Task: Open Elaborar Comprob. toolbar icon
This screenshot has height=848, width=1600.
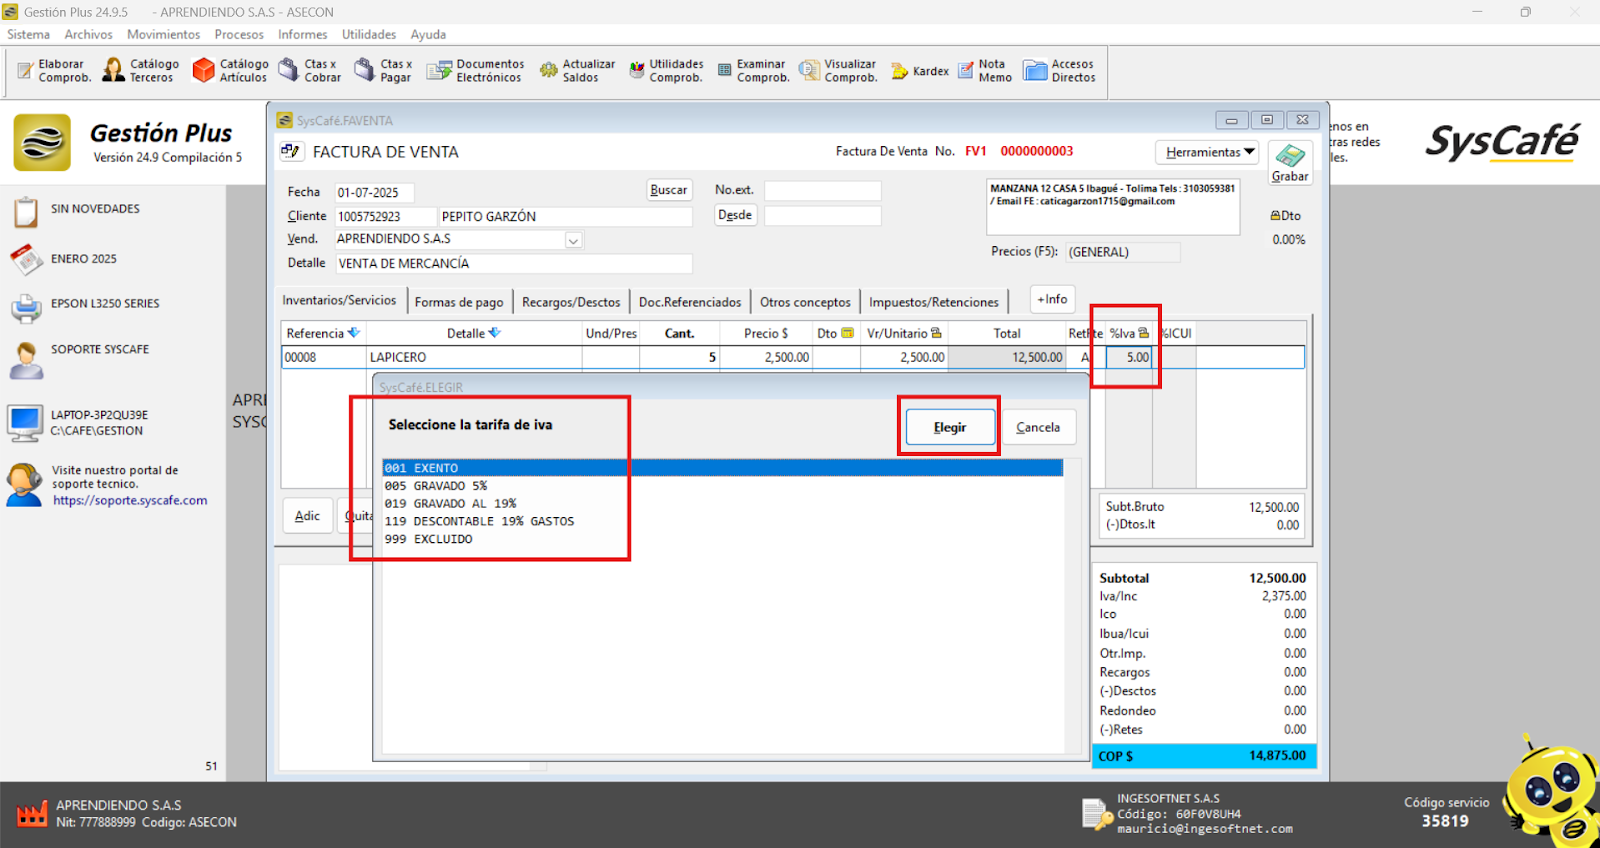Action: tap(54, 71)
